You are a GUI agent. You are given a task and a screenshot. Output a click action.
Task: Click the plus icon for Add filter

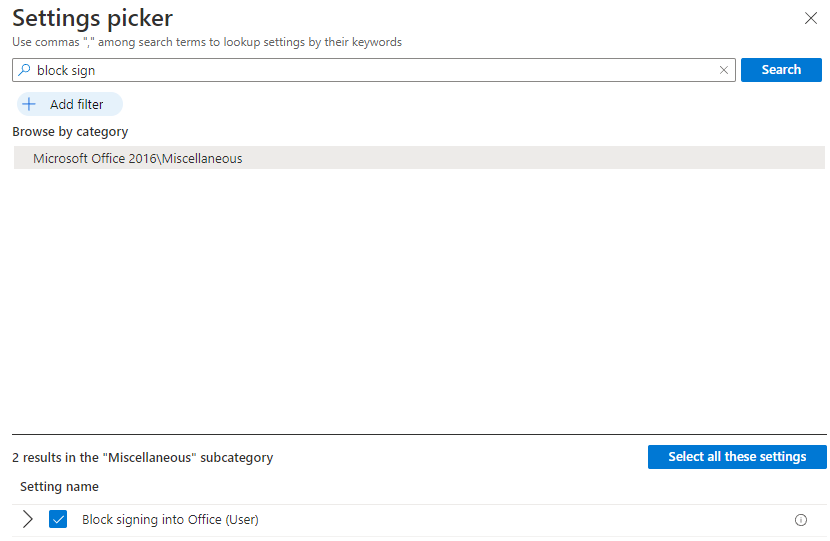(x=29, y=104)
